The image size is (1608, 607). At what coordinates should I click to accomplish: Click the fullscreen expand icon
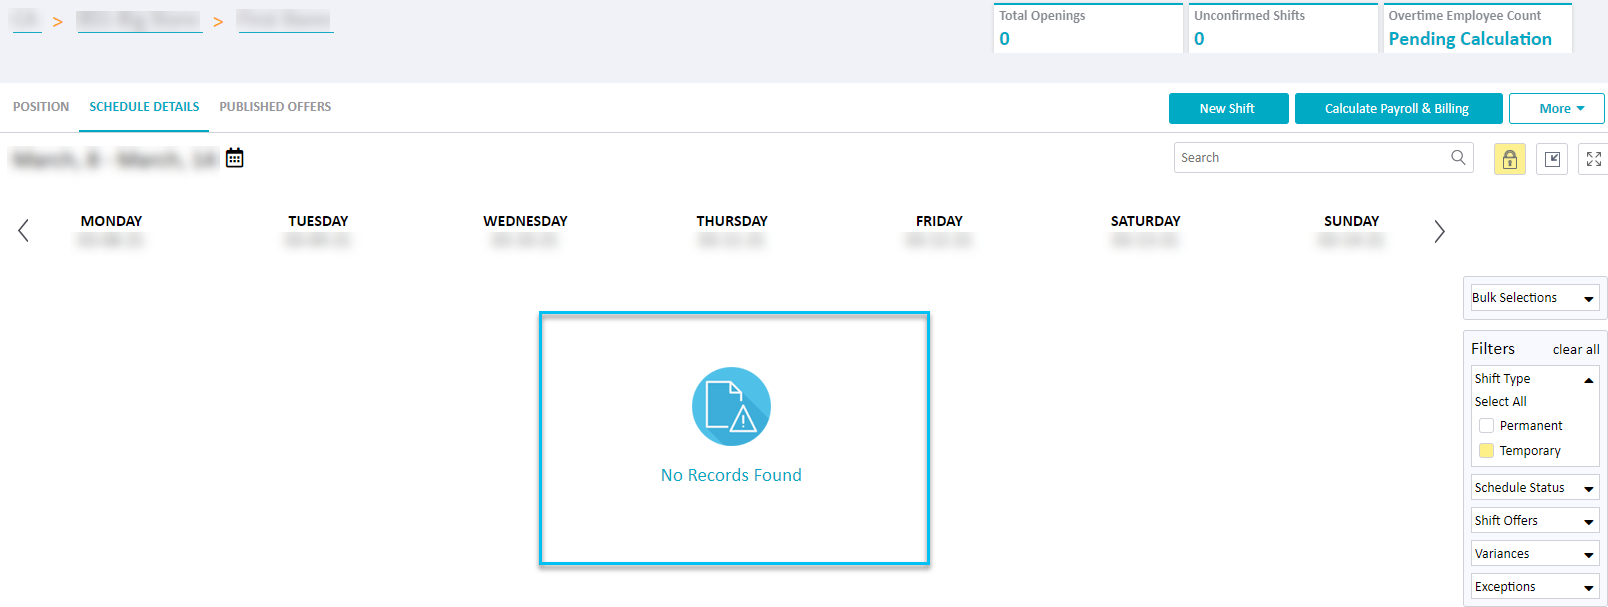tap(1594, 159)
